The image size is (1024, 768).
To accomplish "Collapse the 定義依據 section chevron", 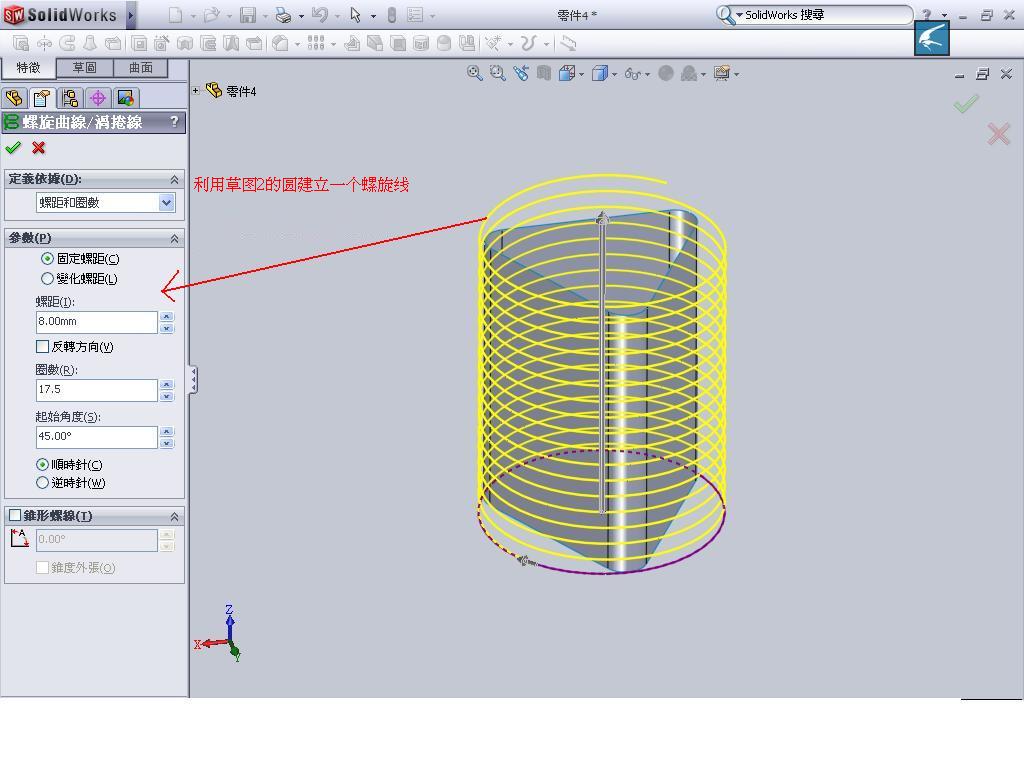I will point(174,179).
